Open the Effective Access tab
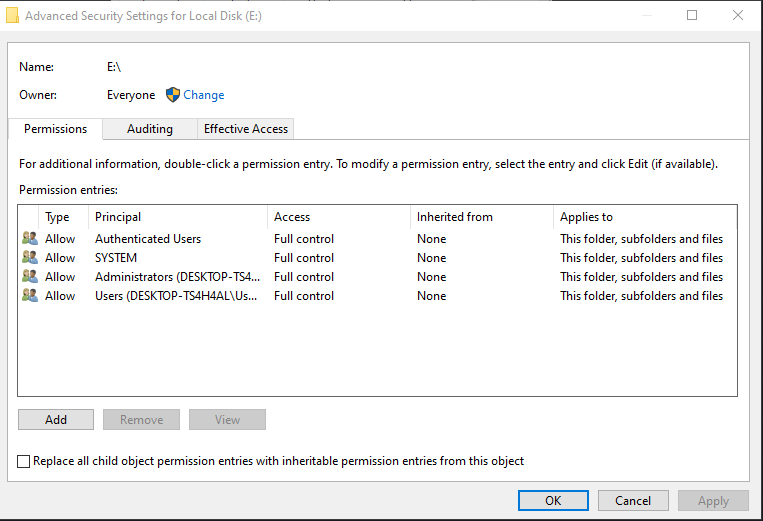The image size is (763, 521). pyautogui.click(x=245, y=129)
